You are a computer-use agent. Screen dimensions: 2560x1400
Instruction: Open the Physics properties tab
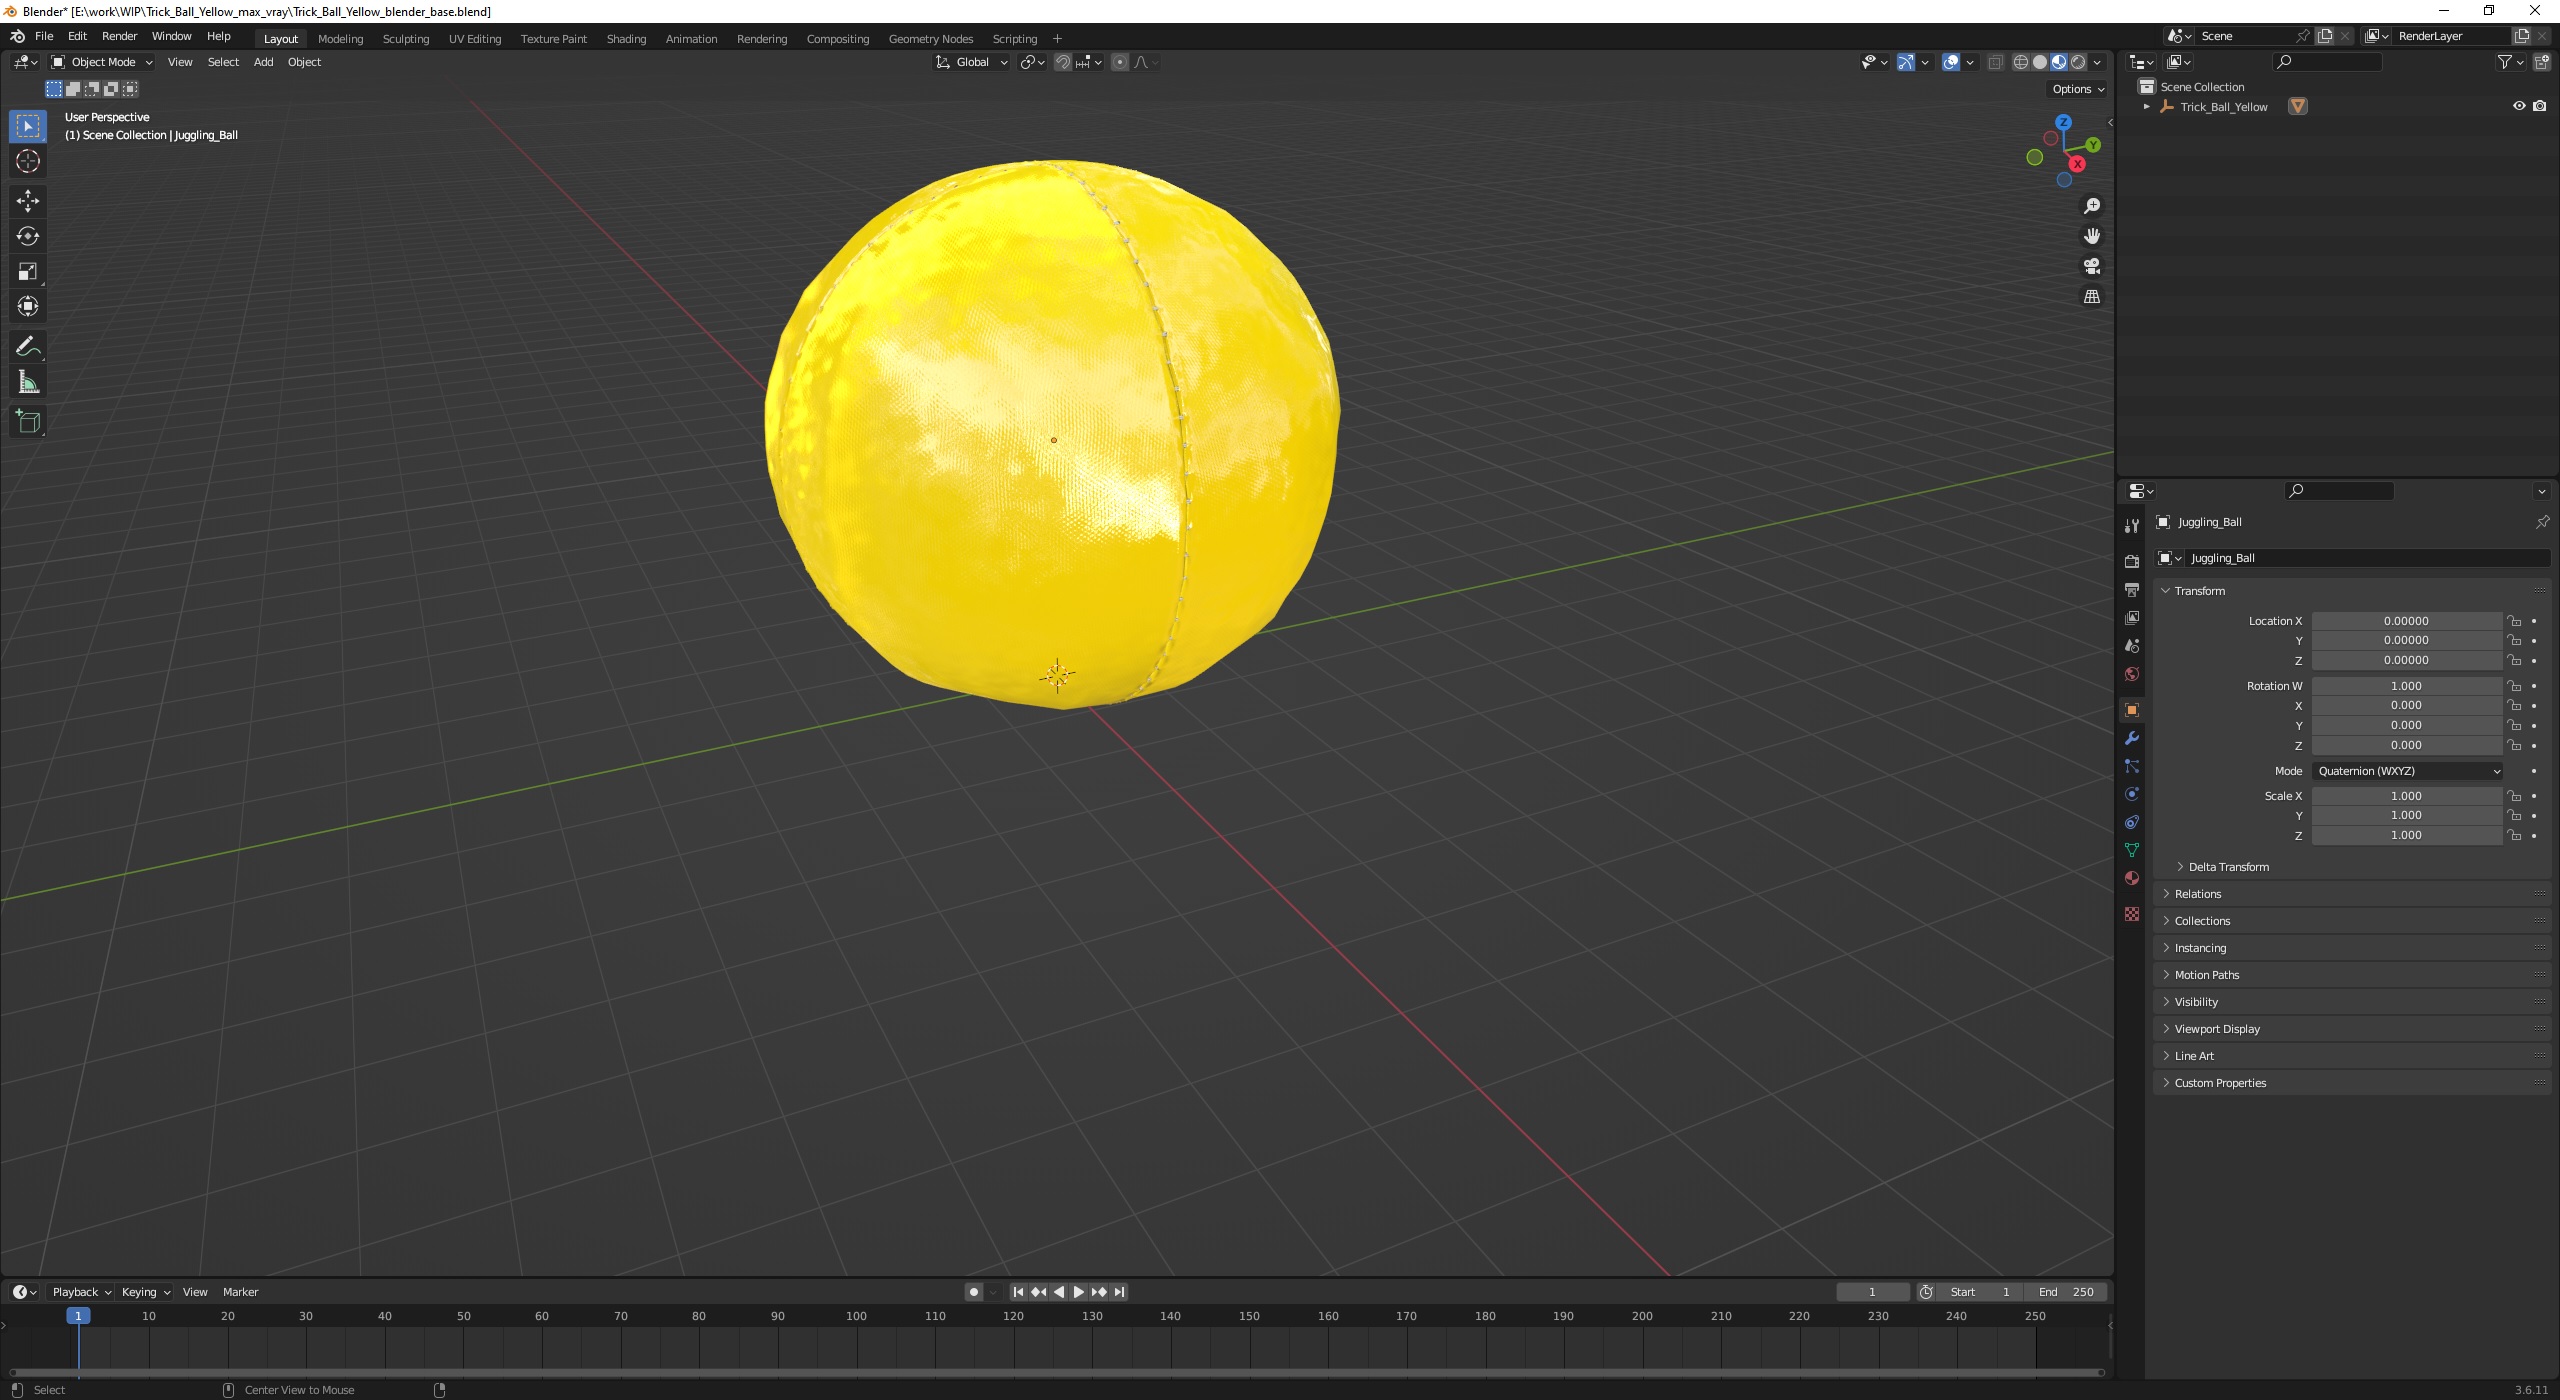pyautogui.click(x=2132, y=794)
